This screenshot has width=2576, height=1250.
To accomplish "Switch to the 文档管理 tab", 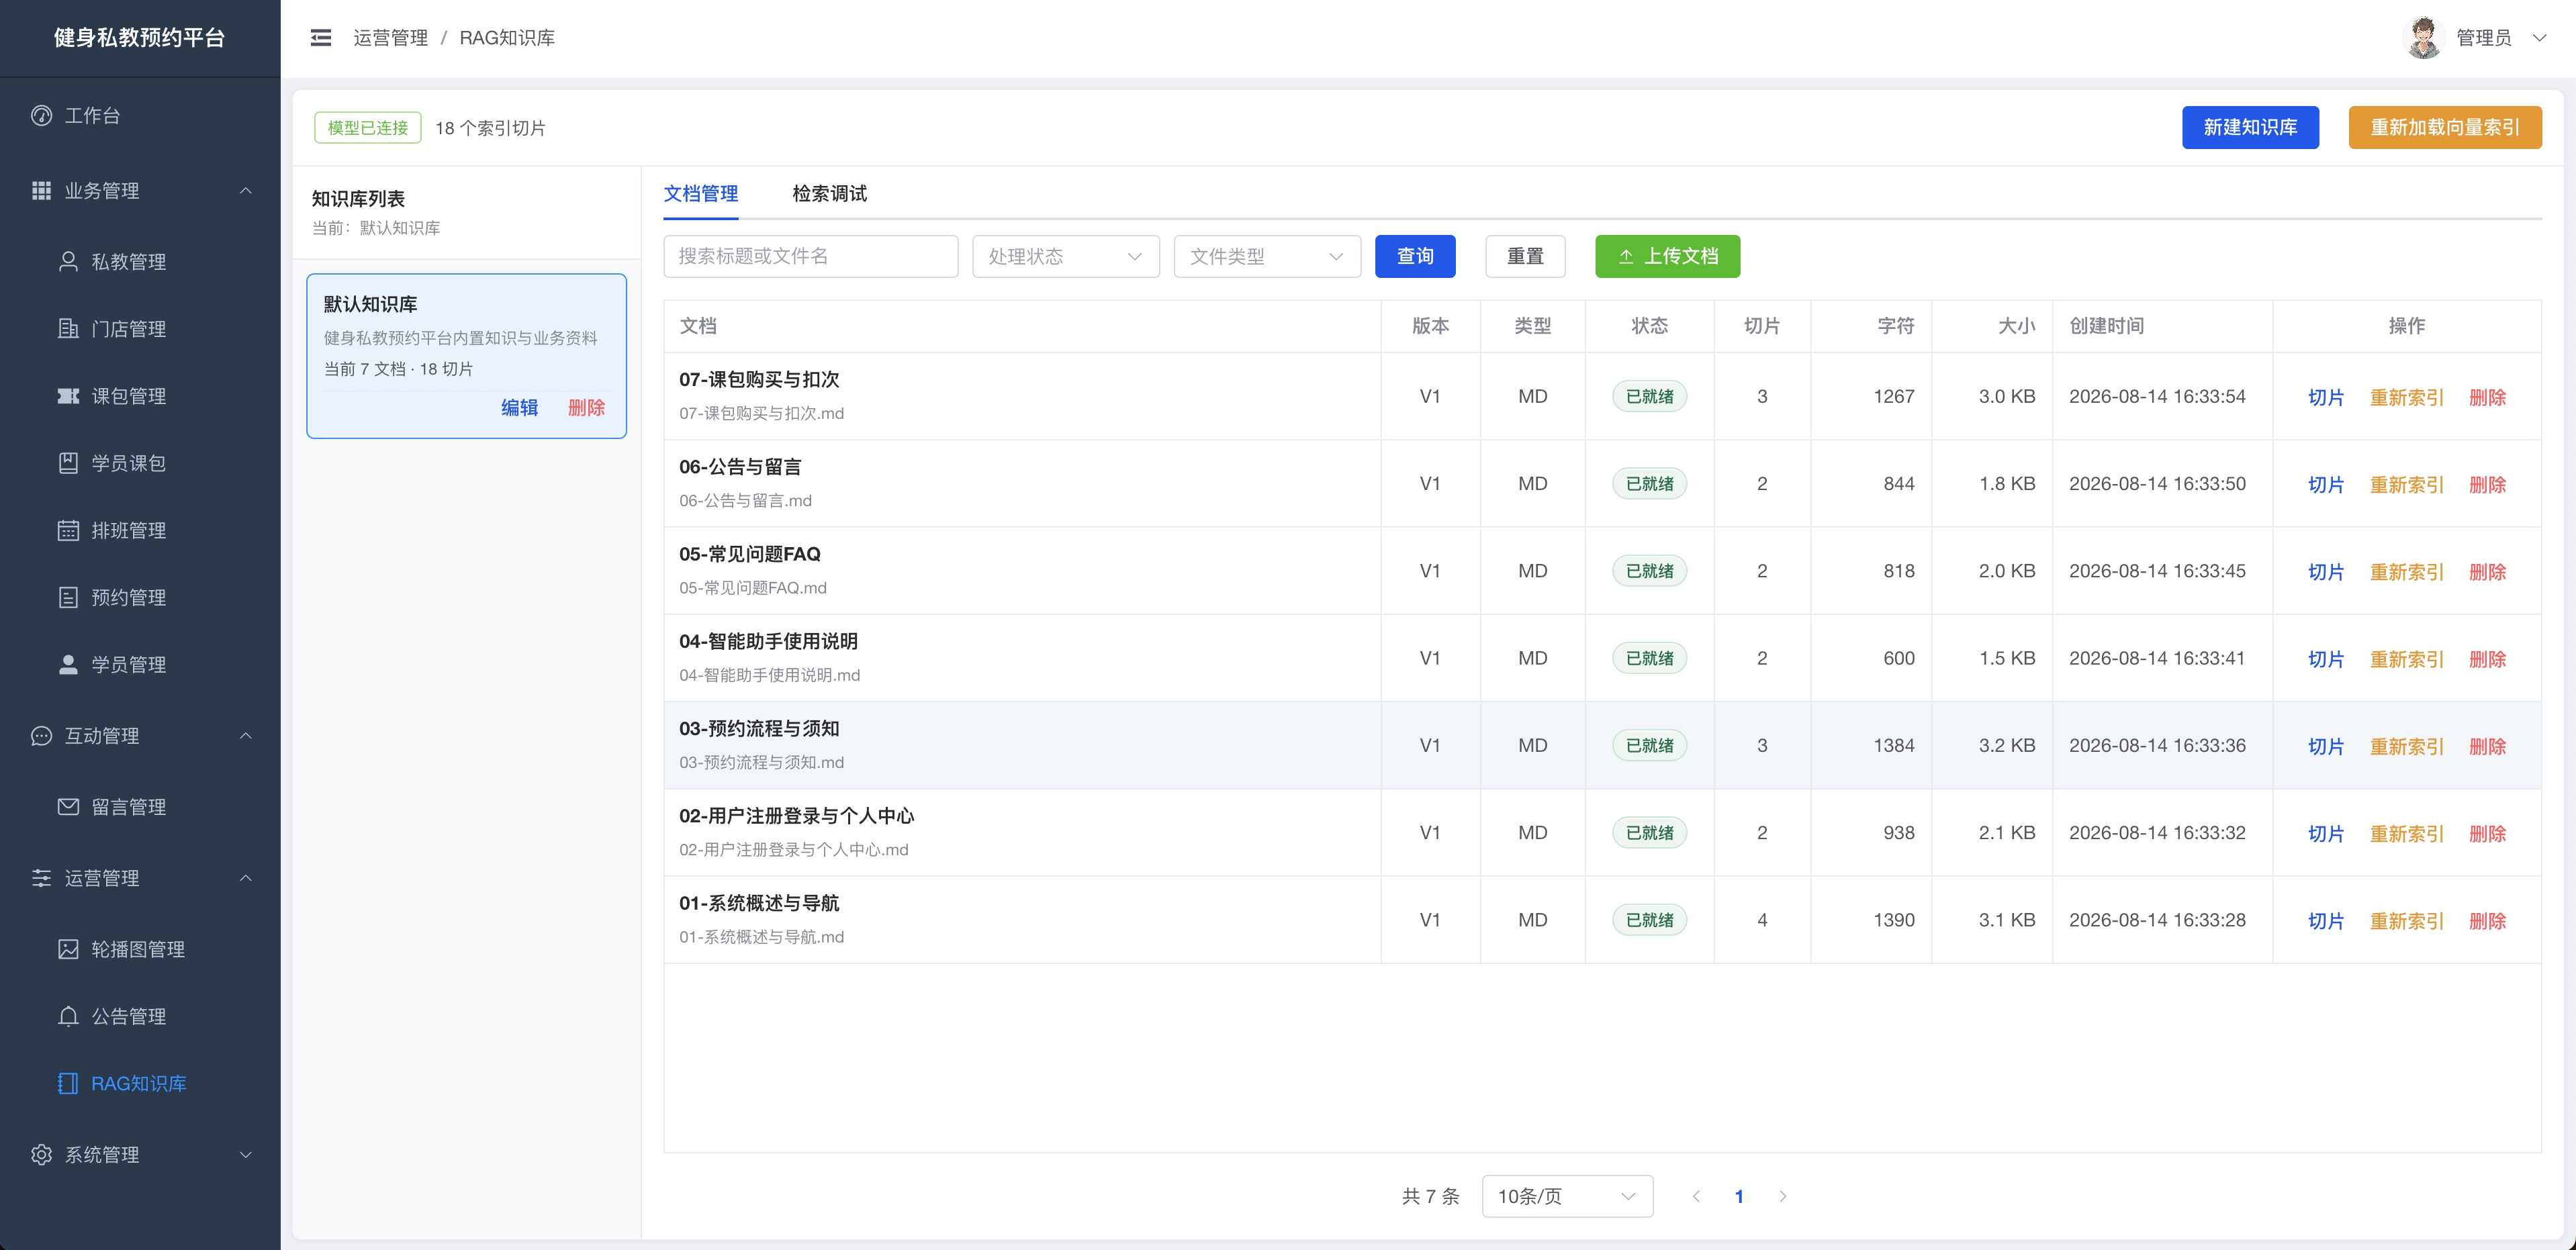I will pyautogui.click(x=701, y=194).
